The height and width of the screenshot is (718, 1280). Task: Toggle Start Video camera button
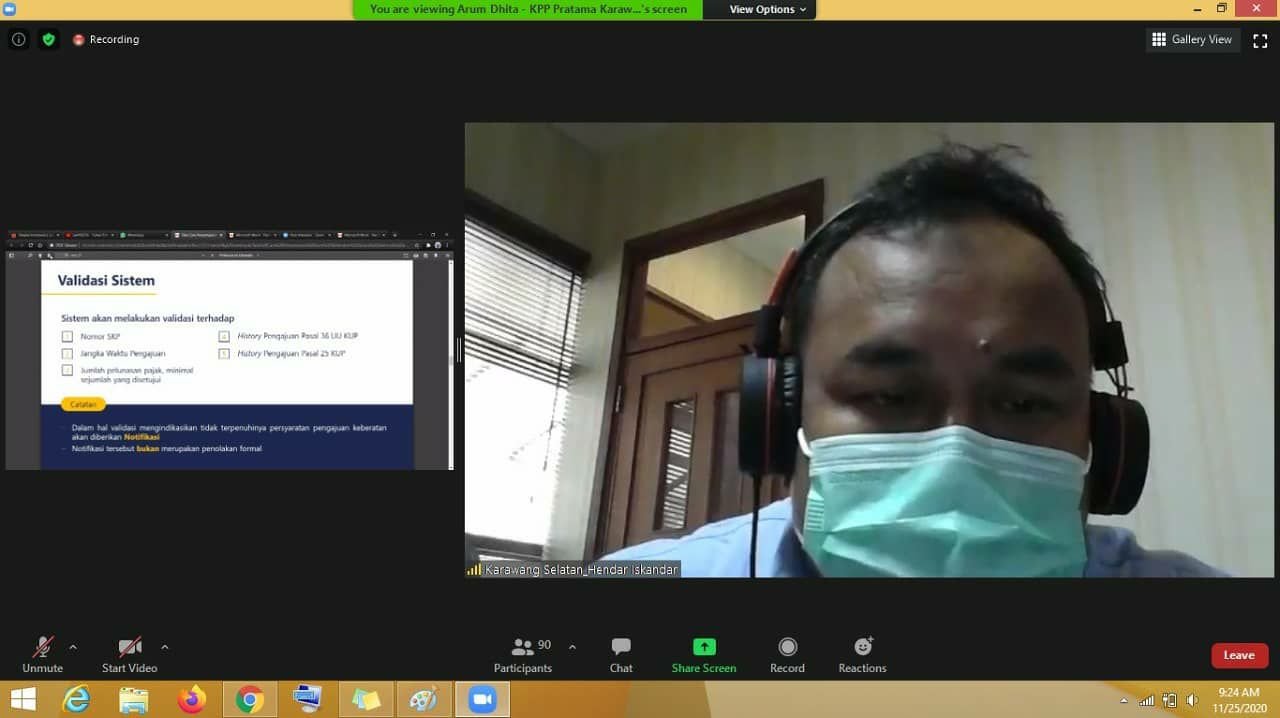129,647
